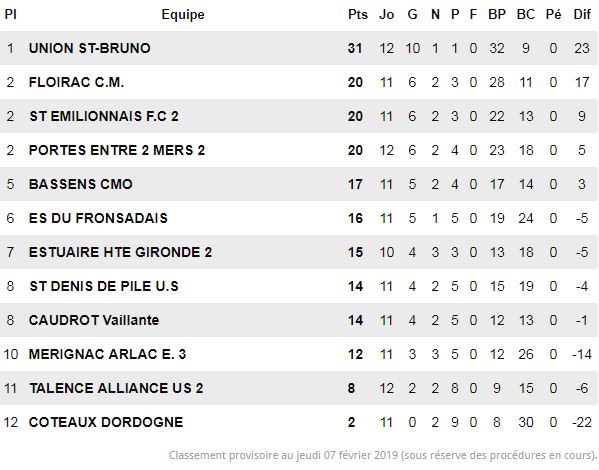Select the BC column header
599x470 pixels.
pyautogui.click(x=526, y=15)
